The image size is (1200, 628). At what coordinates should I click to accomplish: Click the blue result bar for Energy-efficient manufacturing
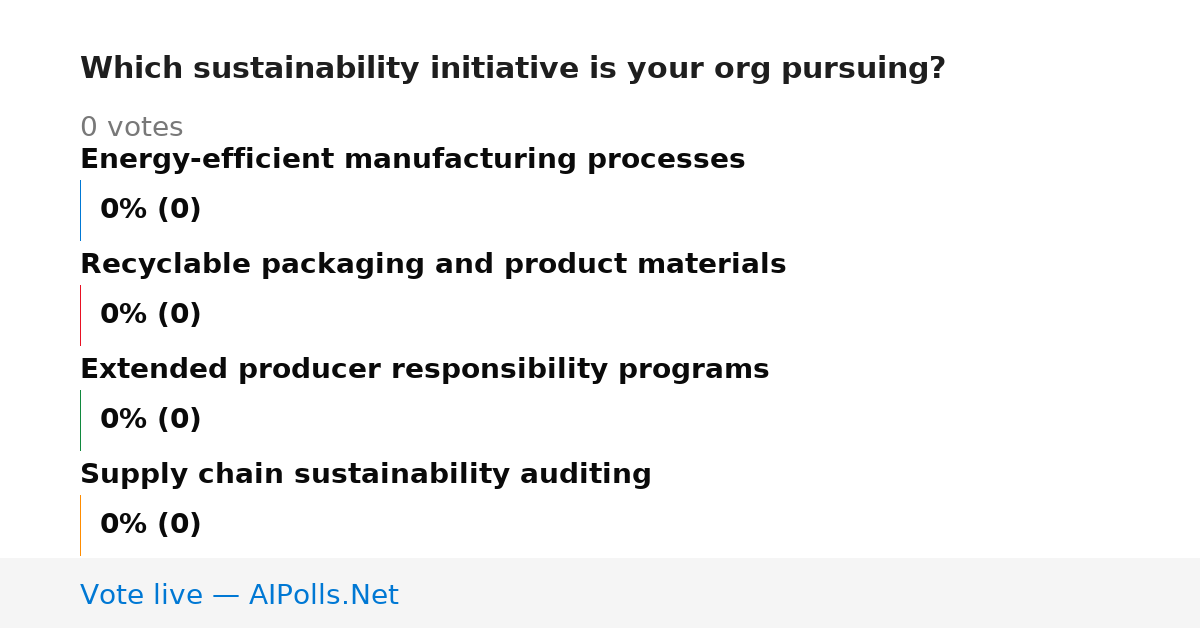(80, 210)
